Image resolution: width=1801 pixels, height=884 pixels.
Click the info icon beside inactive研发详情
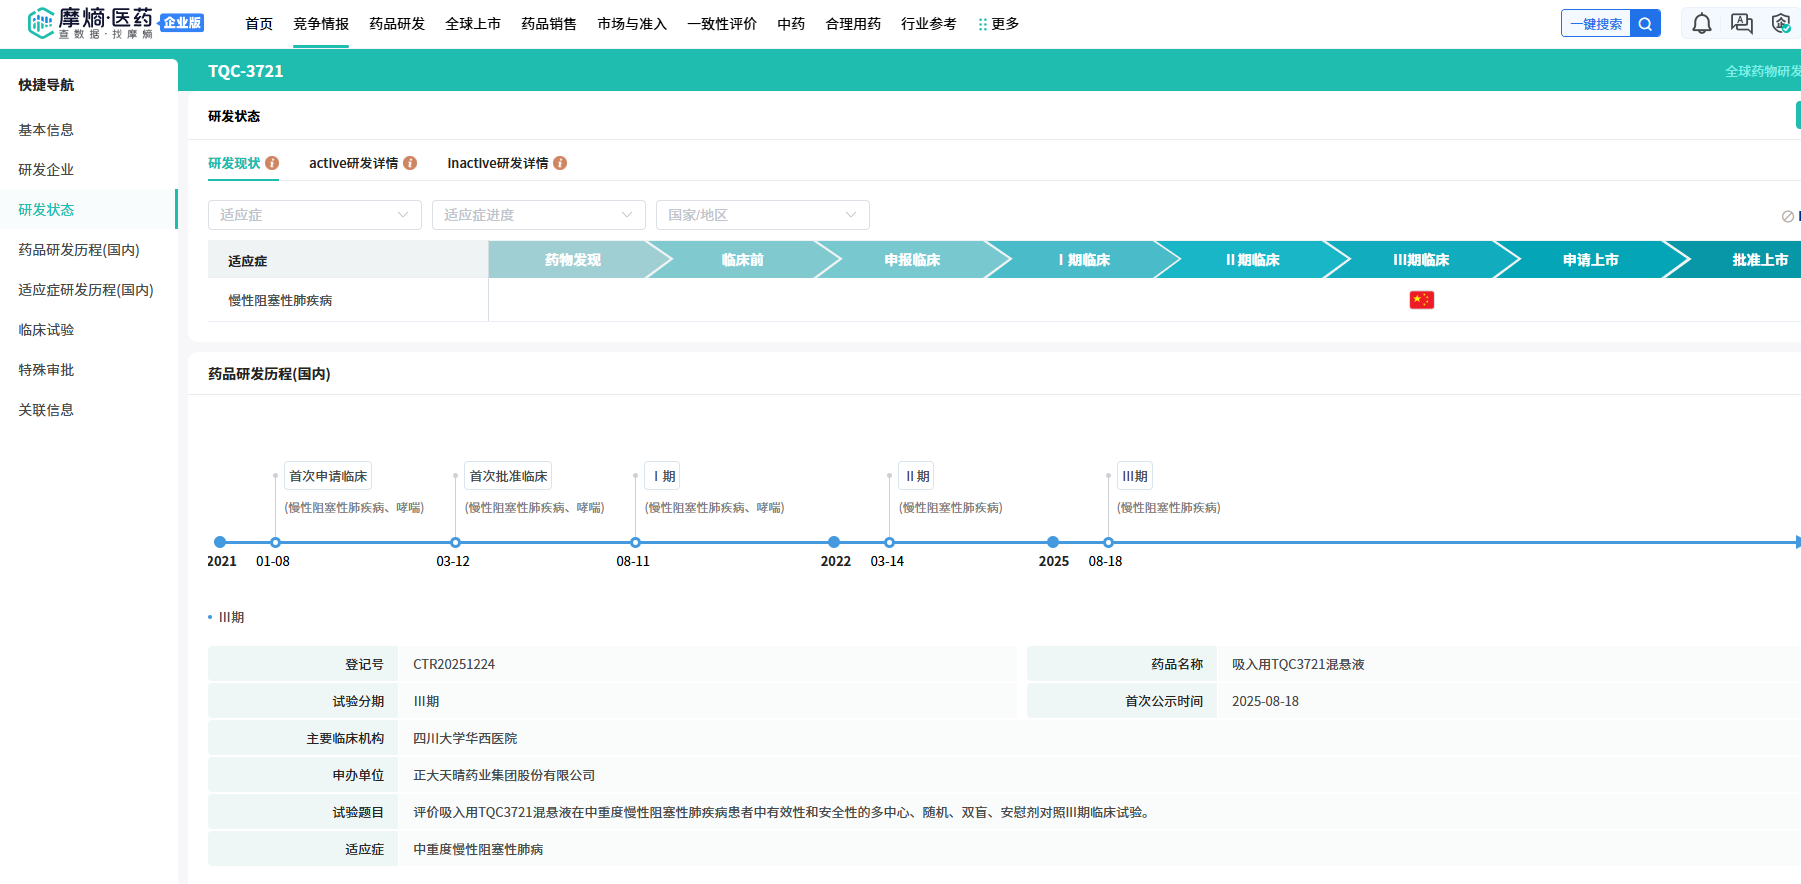click(x=560, y=163)
